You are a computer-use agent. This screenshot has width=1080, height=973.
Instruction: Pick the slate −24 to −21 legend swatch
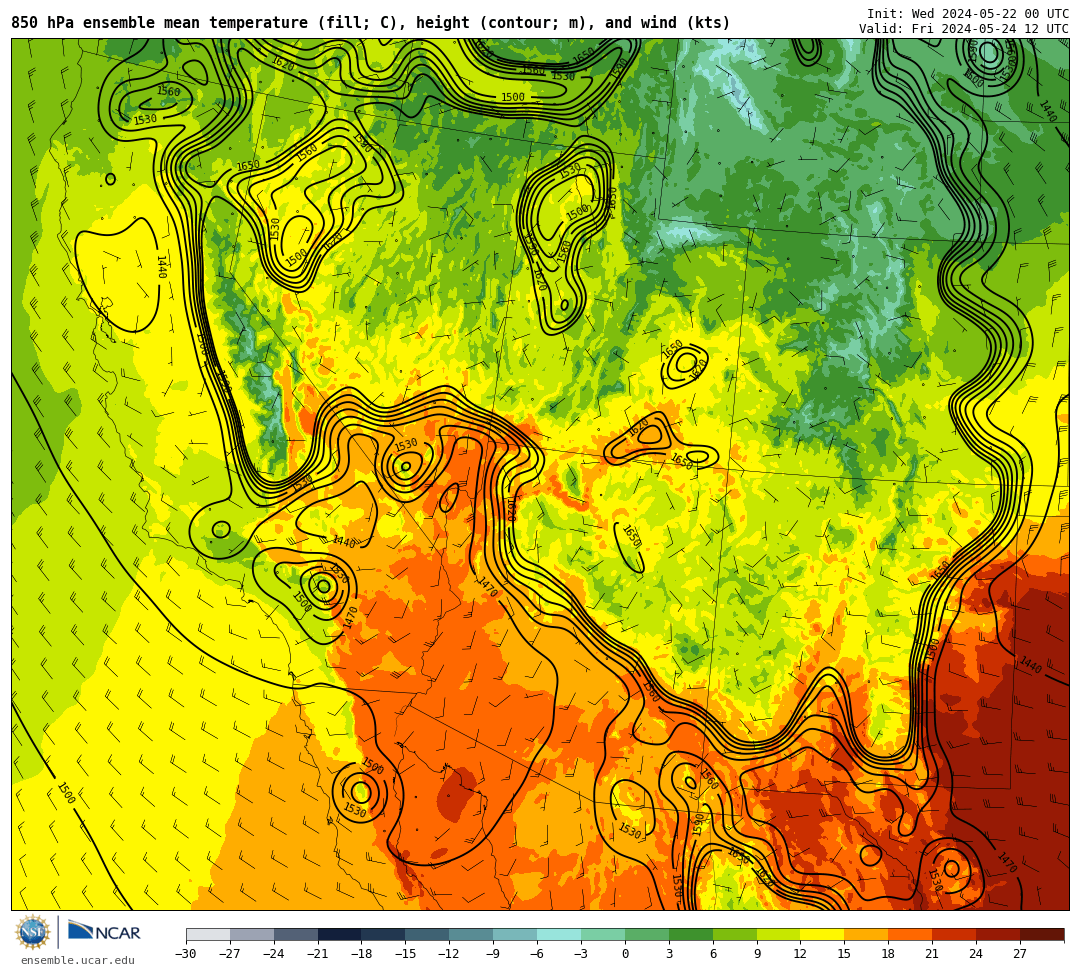[295, 934]
